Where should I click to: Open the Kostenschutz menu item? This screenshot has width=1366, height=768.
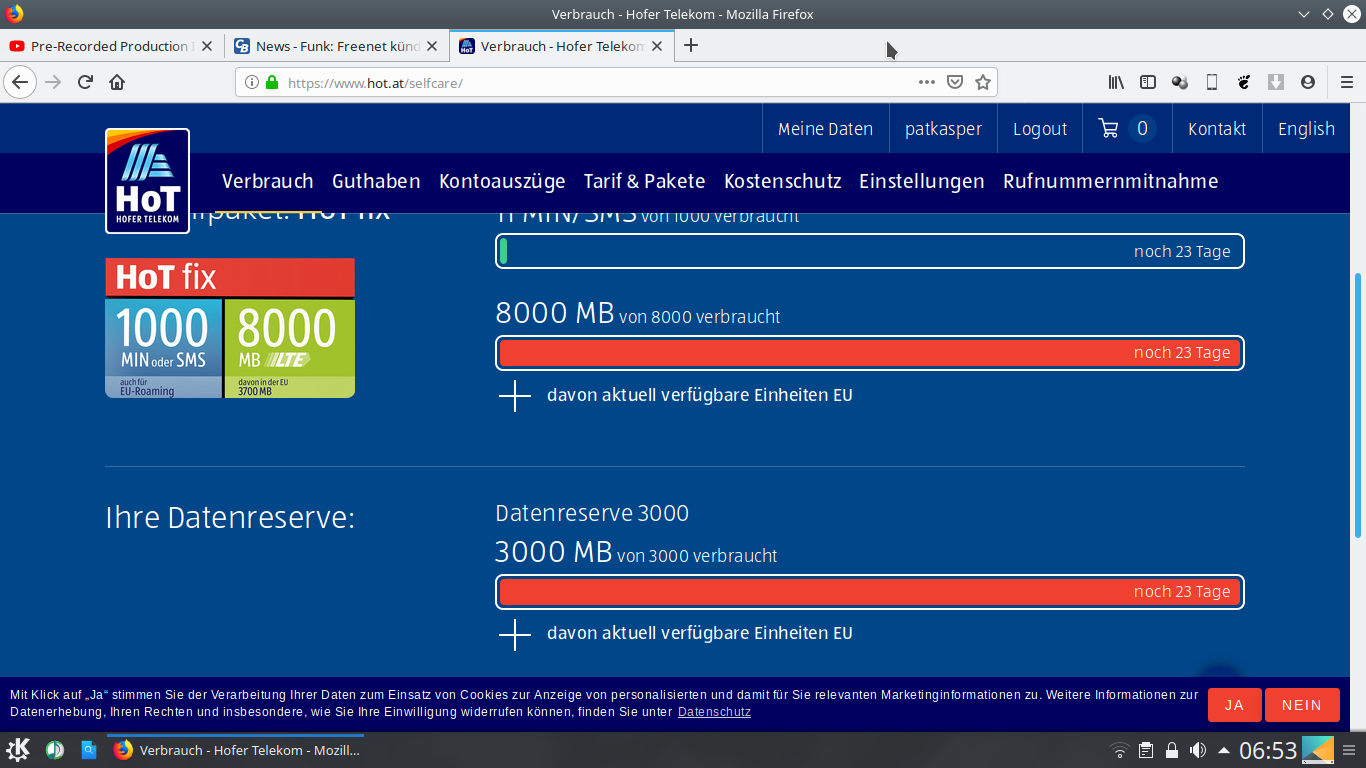click(783, 181)
